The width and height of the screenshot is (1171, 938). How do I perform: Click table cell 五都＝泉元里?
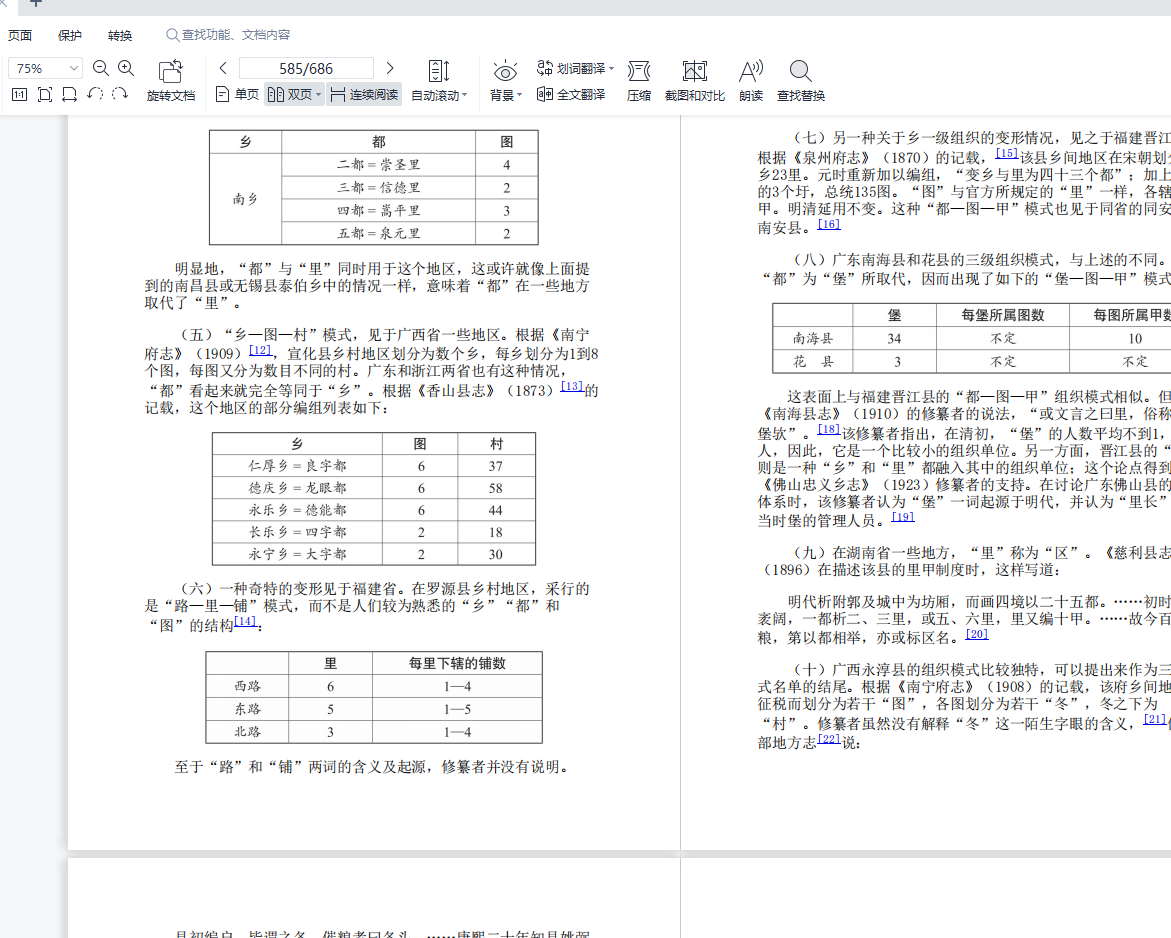(379, 233)
